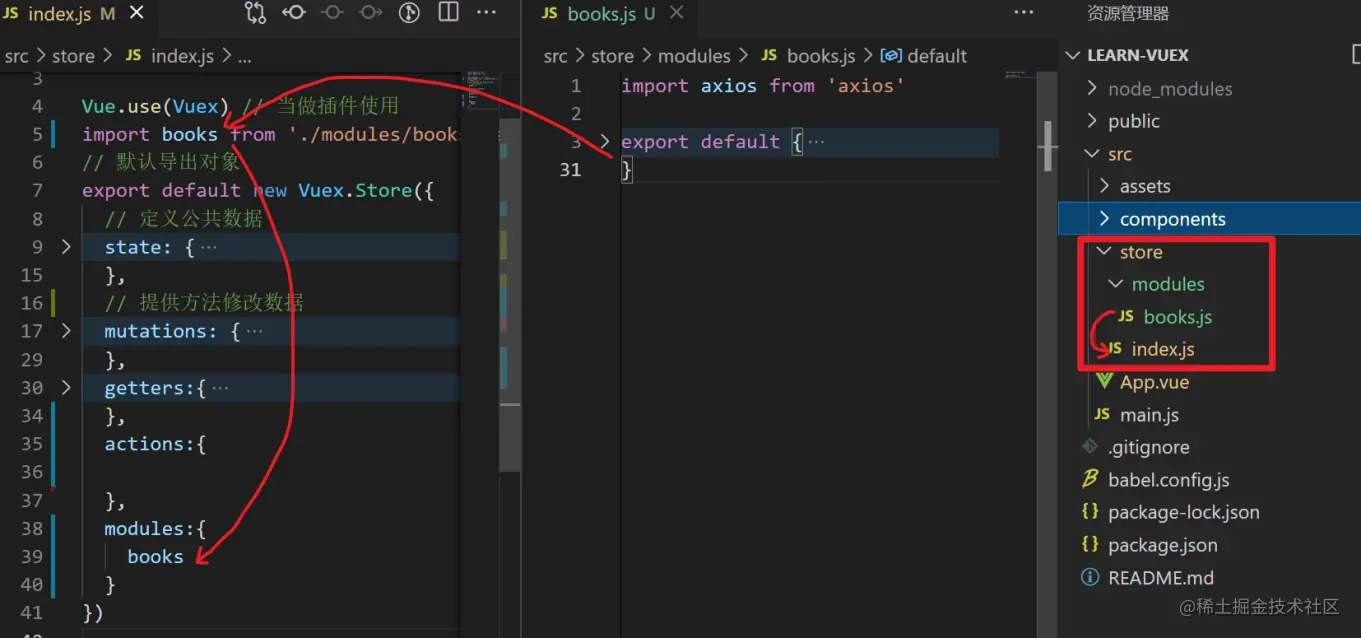Click the '// 提供方法修改数据' comment line
The image size is (1361, 638).
point(204,302)
